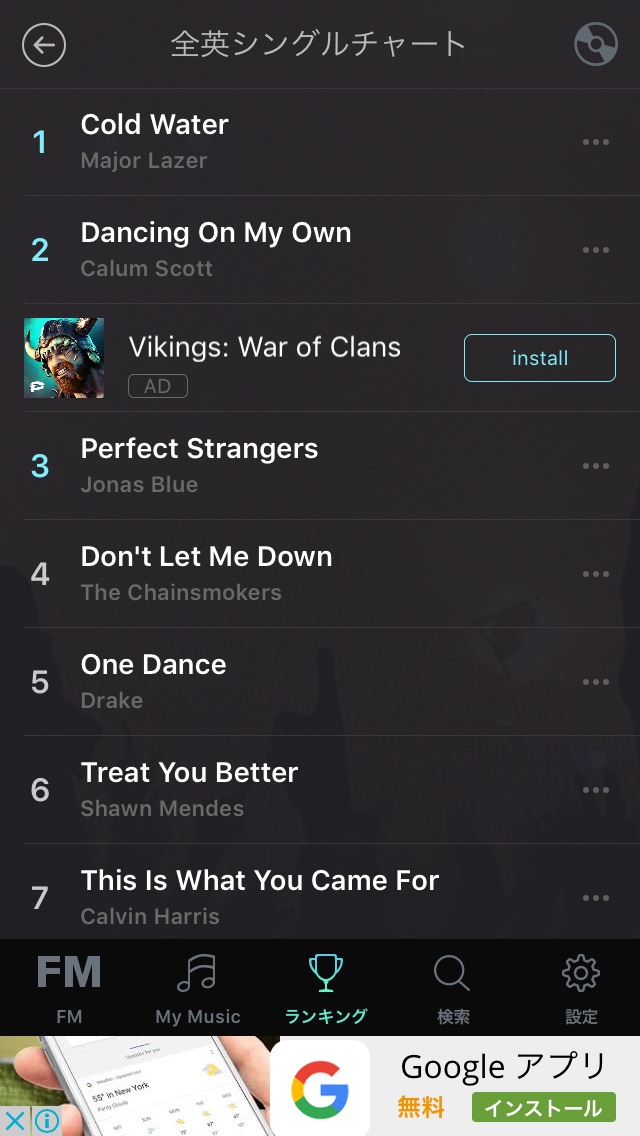Open more options for Cold Water

(x=596, y=142)
